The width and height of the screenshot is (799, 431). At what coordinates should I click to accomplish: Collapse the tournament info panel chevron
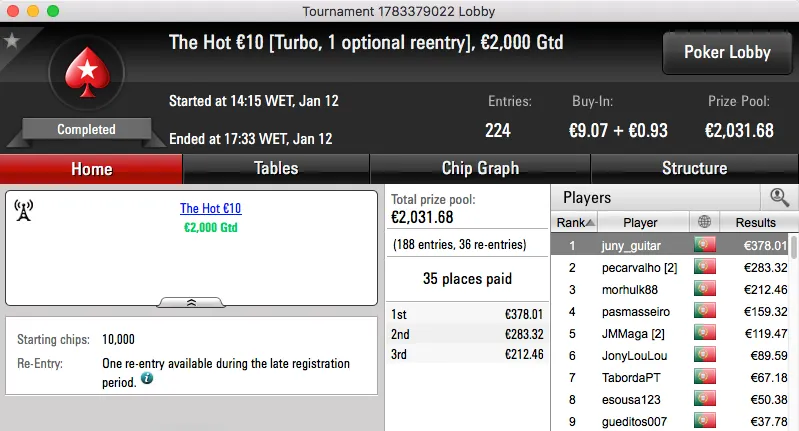191,301
